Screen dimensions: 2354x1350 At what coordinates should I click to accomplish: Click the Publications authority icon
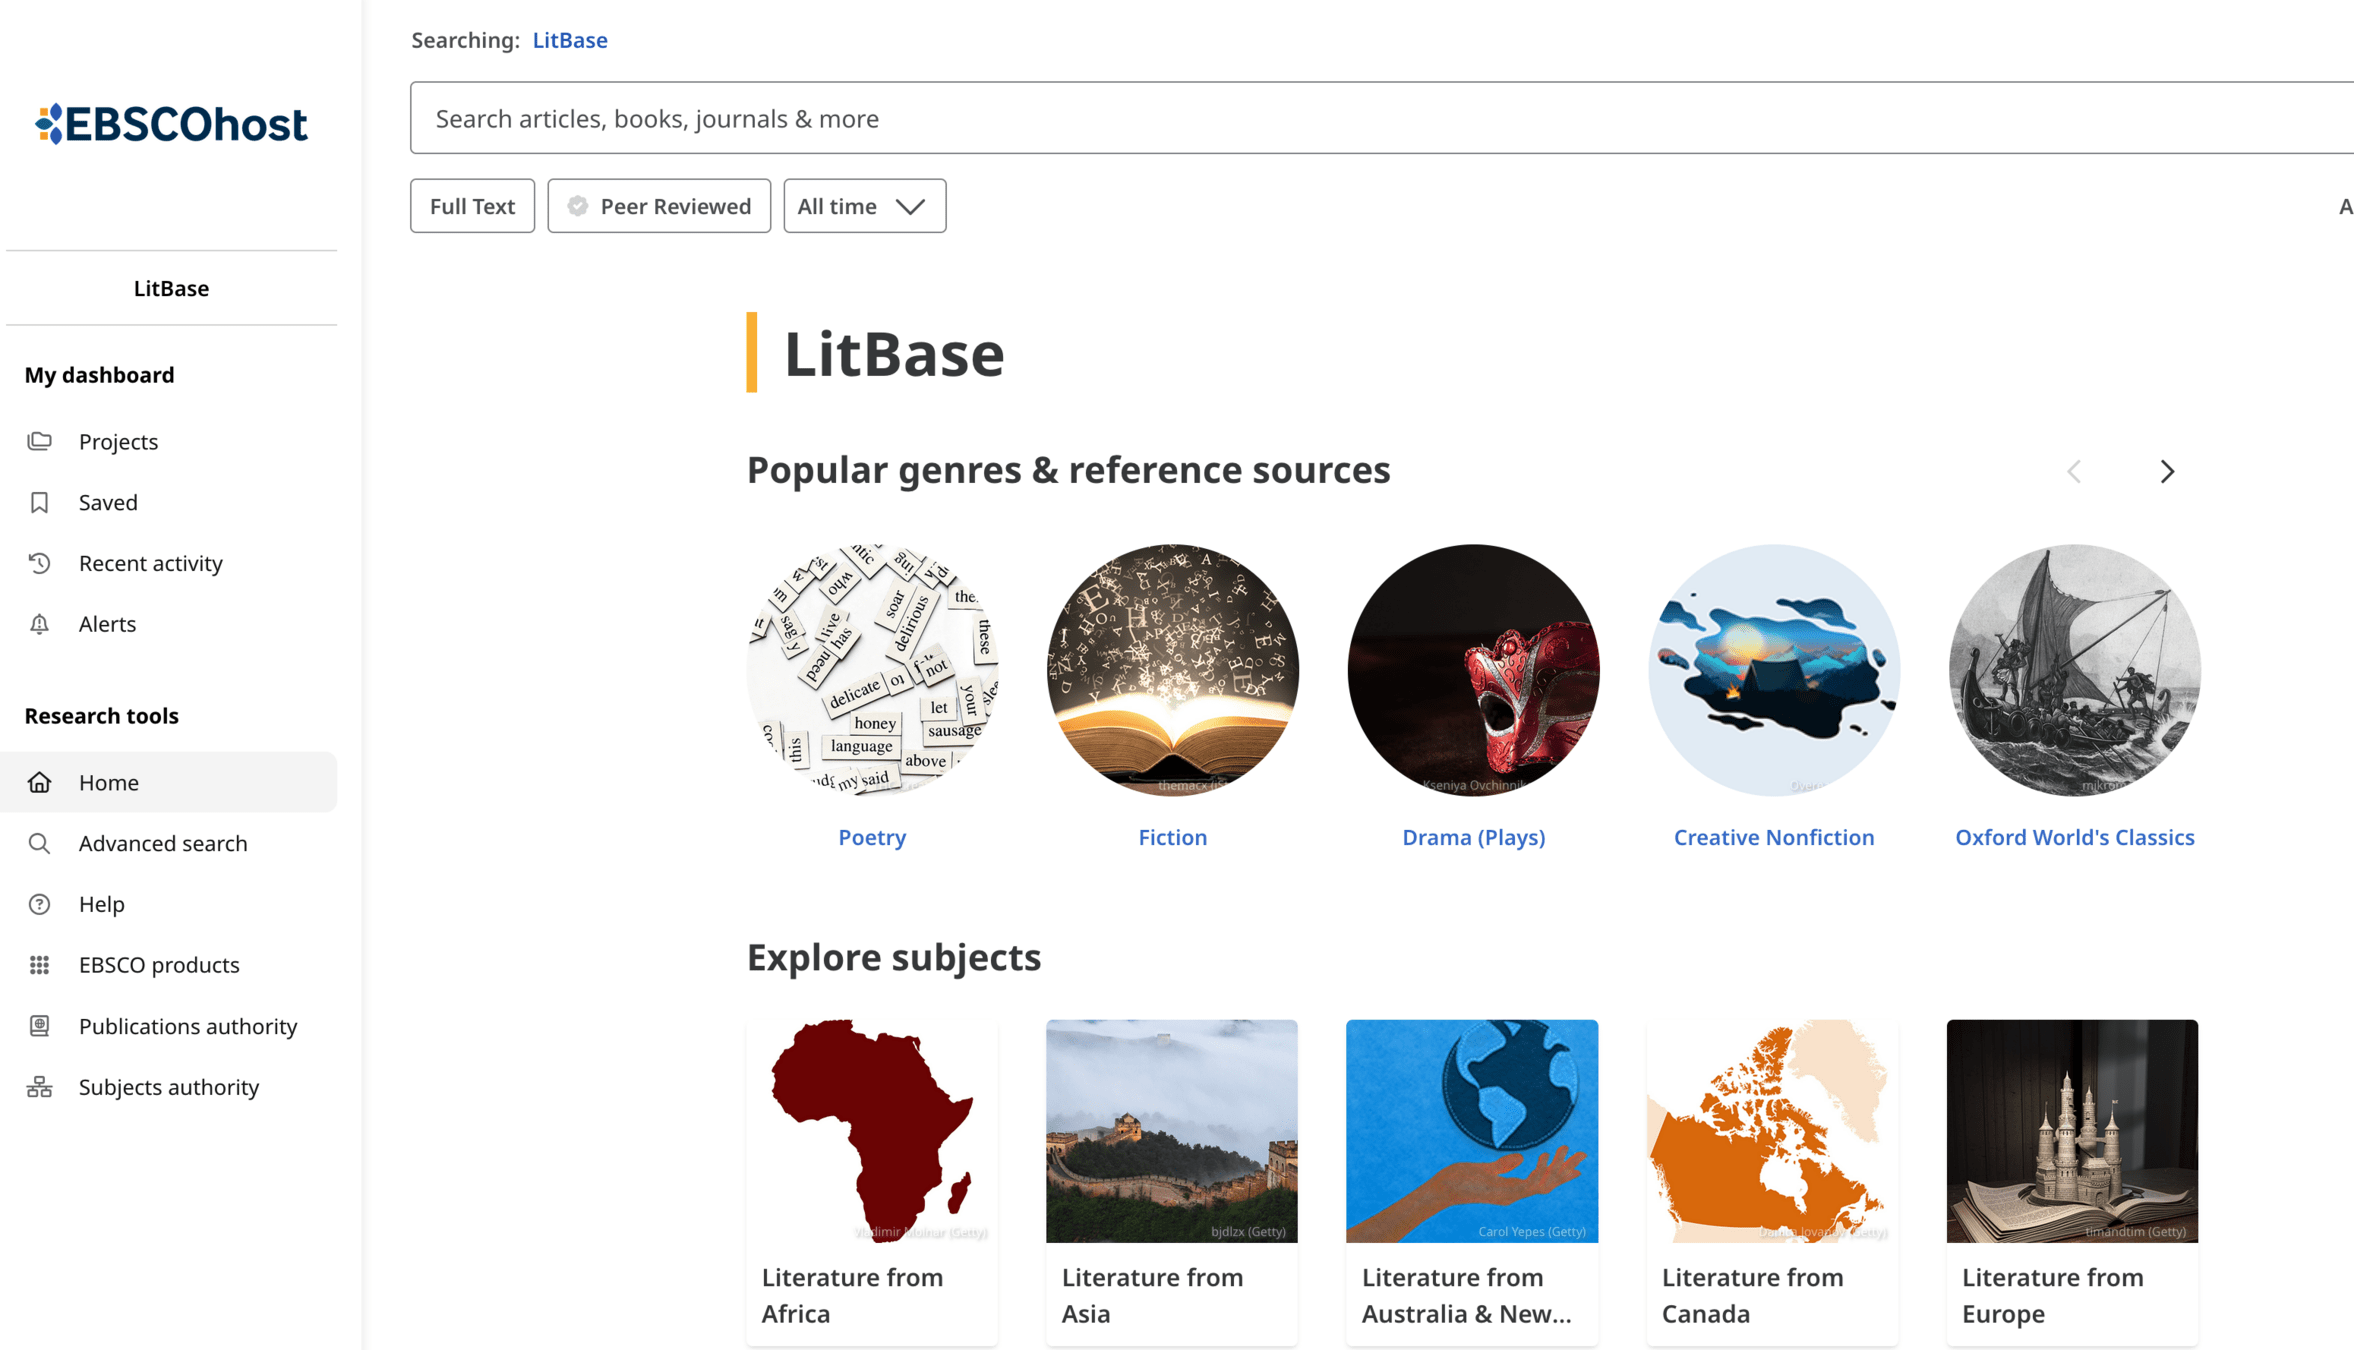point(39,1026)
